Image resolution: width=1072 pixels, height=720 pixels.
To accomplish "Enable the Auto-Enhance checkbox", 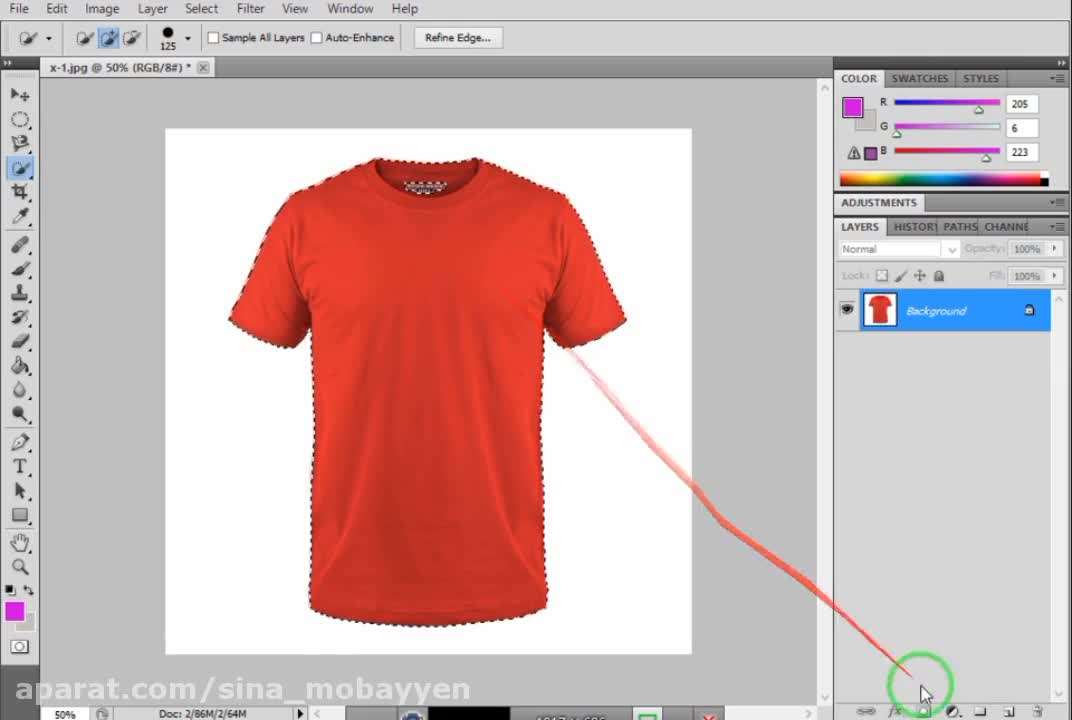I will (x=317, y=38).
